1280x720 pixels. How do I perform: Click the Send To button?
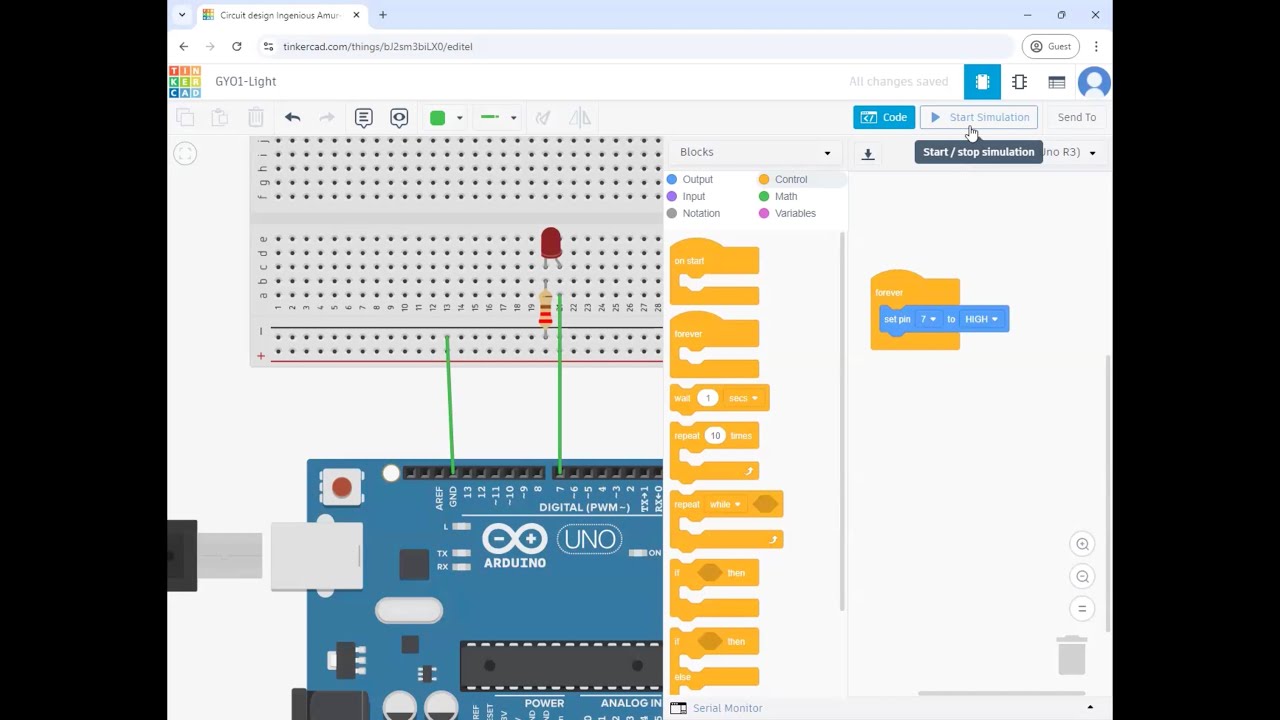pyautogui.click(x=1077, y=117)
